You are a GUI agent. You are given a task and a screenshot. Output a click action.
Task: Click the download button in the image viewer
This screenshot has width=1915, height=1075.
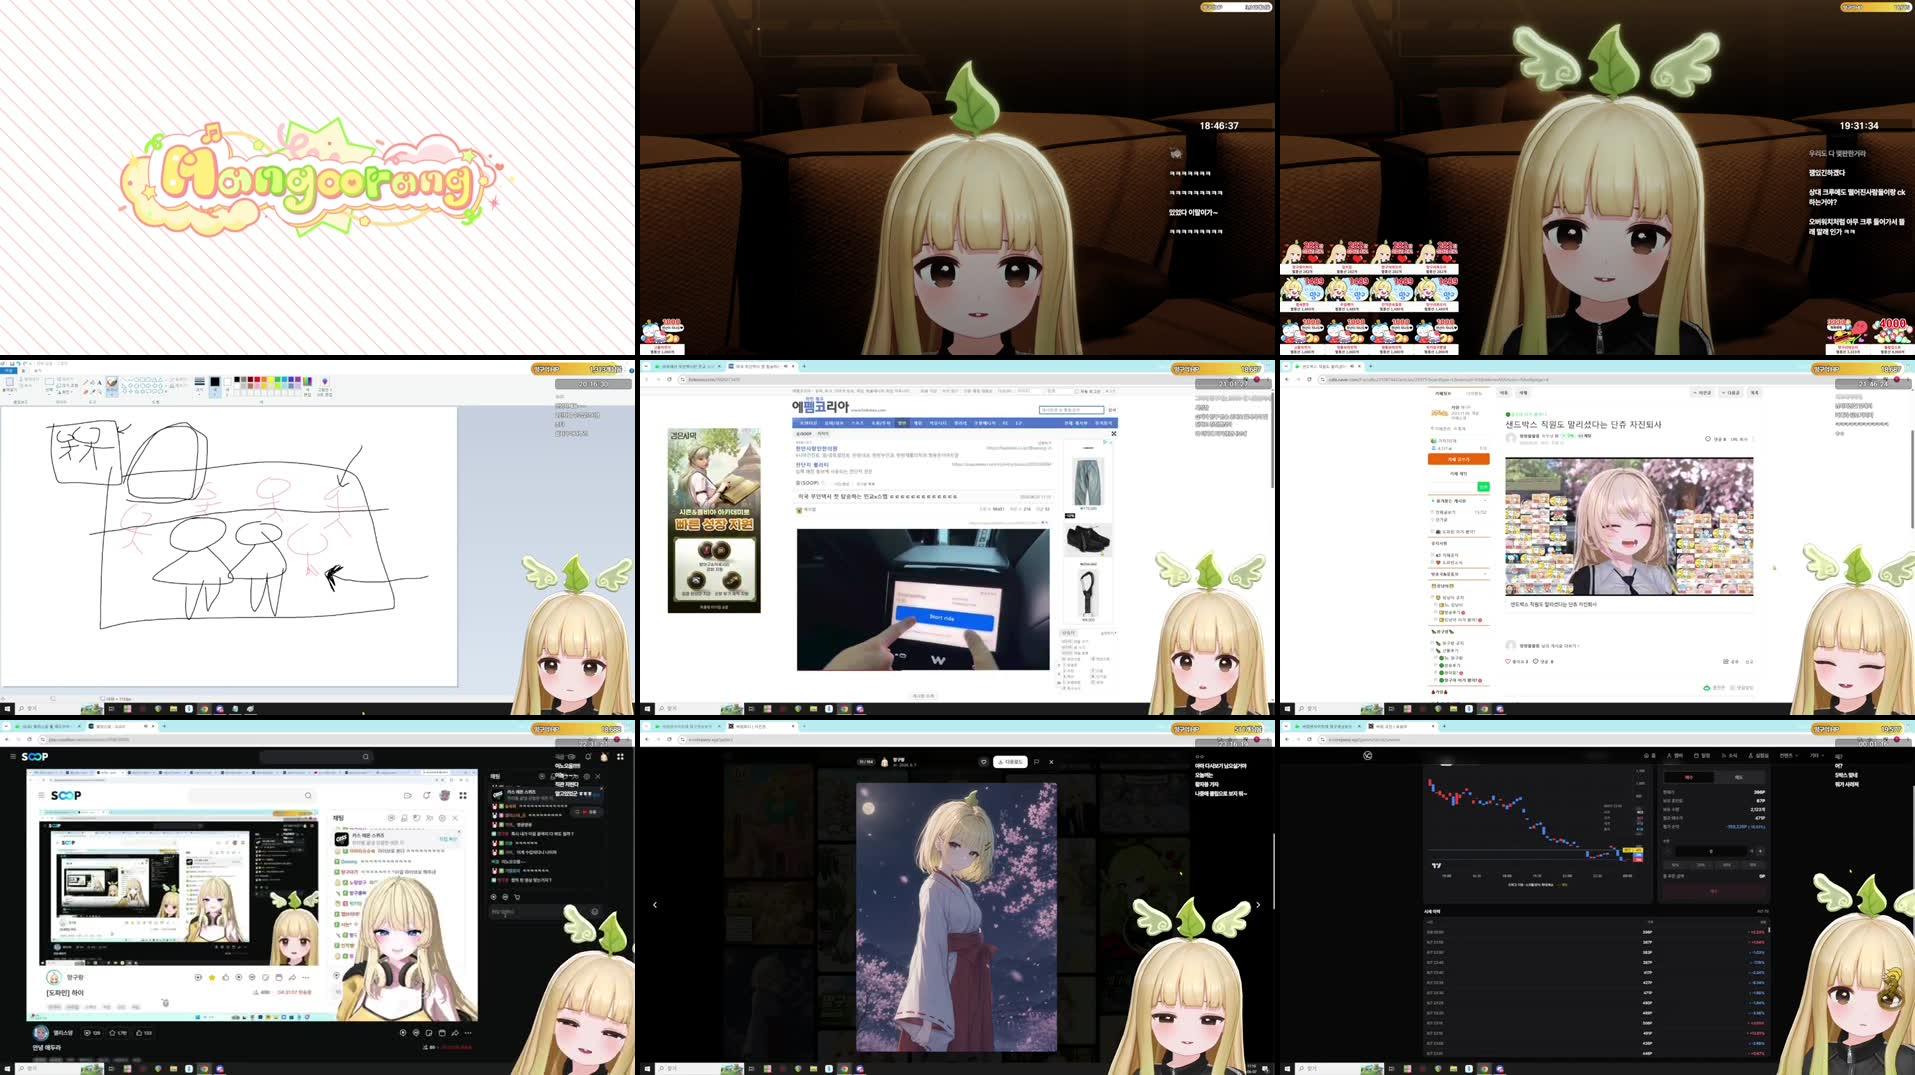click(1012, 762)
